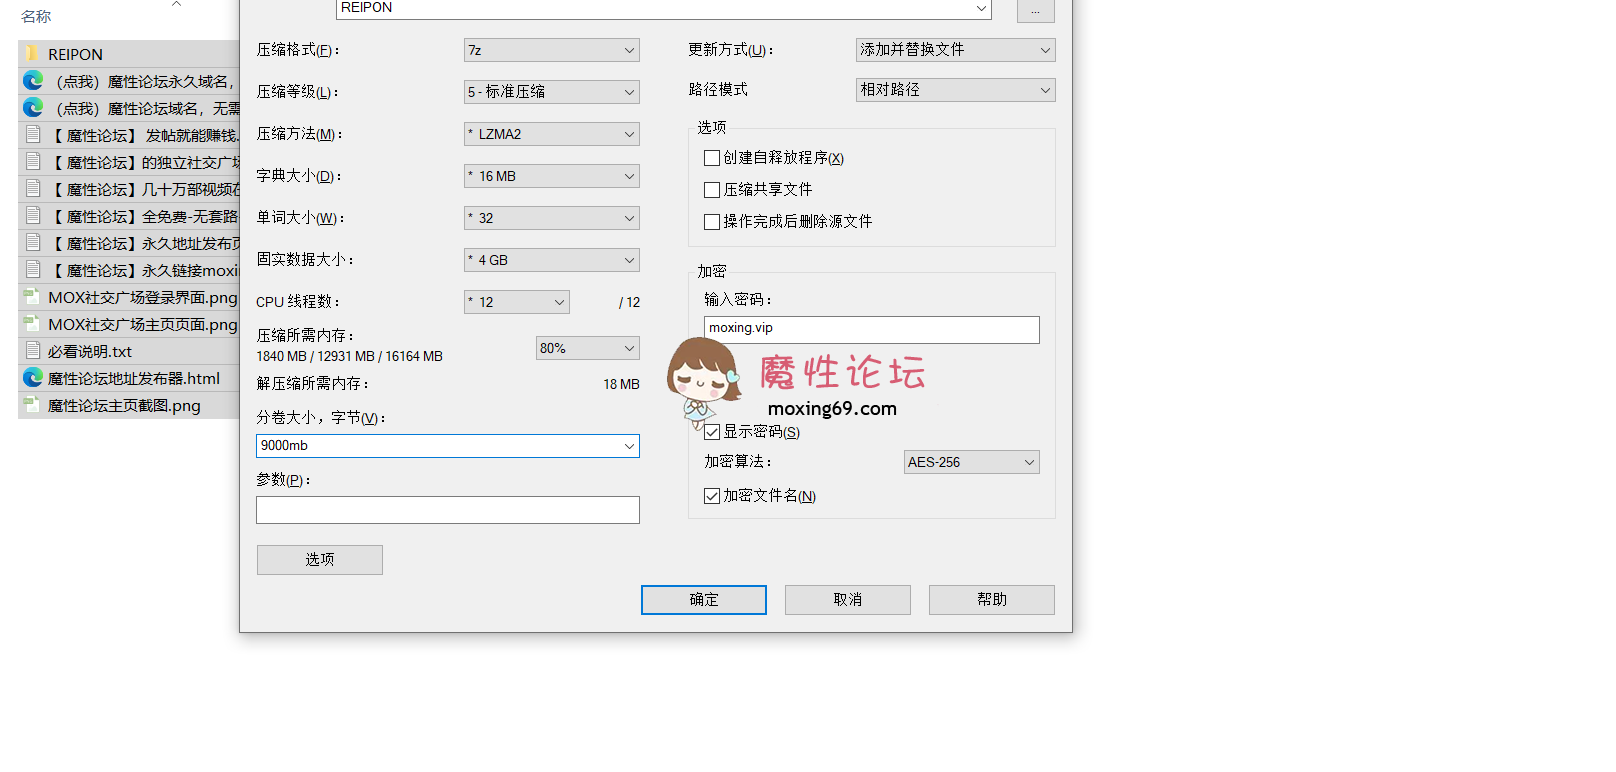The height and width of the screenshot is (772, 1616).
Task: Click text file icon of 必看说明.txt
Action: click(x=33, y=351)
